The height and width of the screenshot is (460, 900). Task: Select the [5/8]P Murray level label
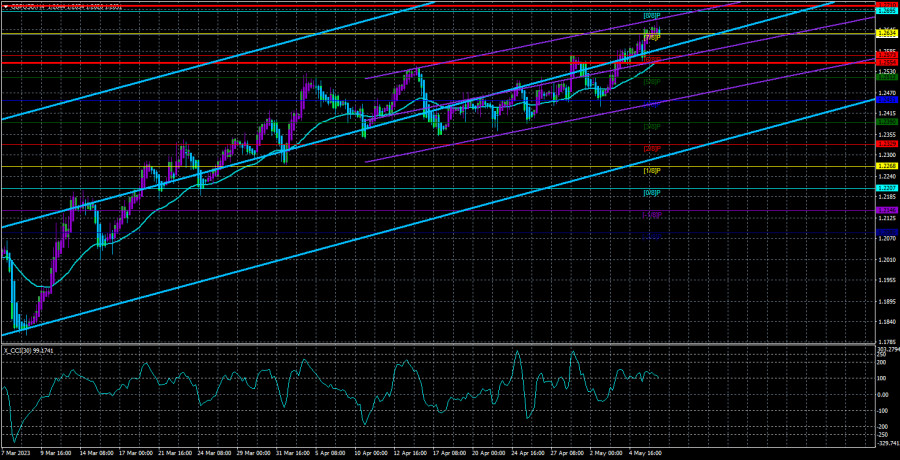(x=651, y=82)
